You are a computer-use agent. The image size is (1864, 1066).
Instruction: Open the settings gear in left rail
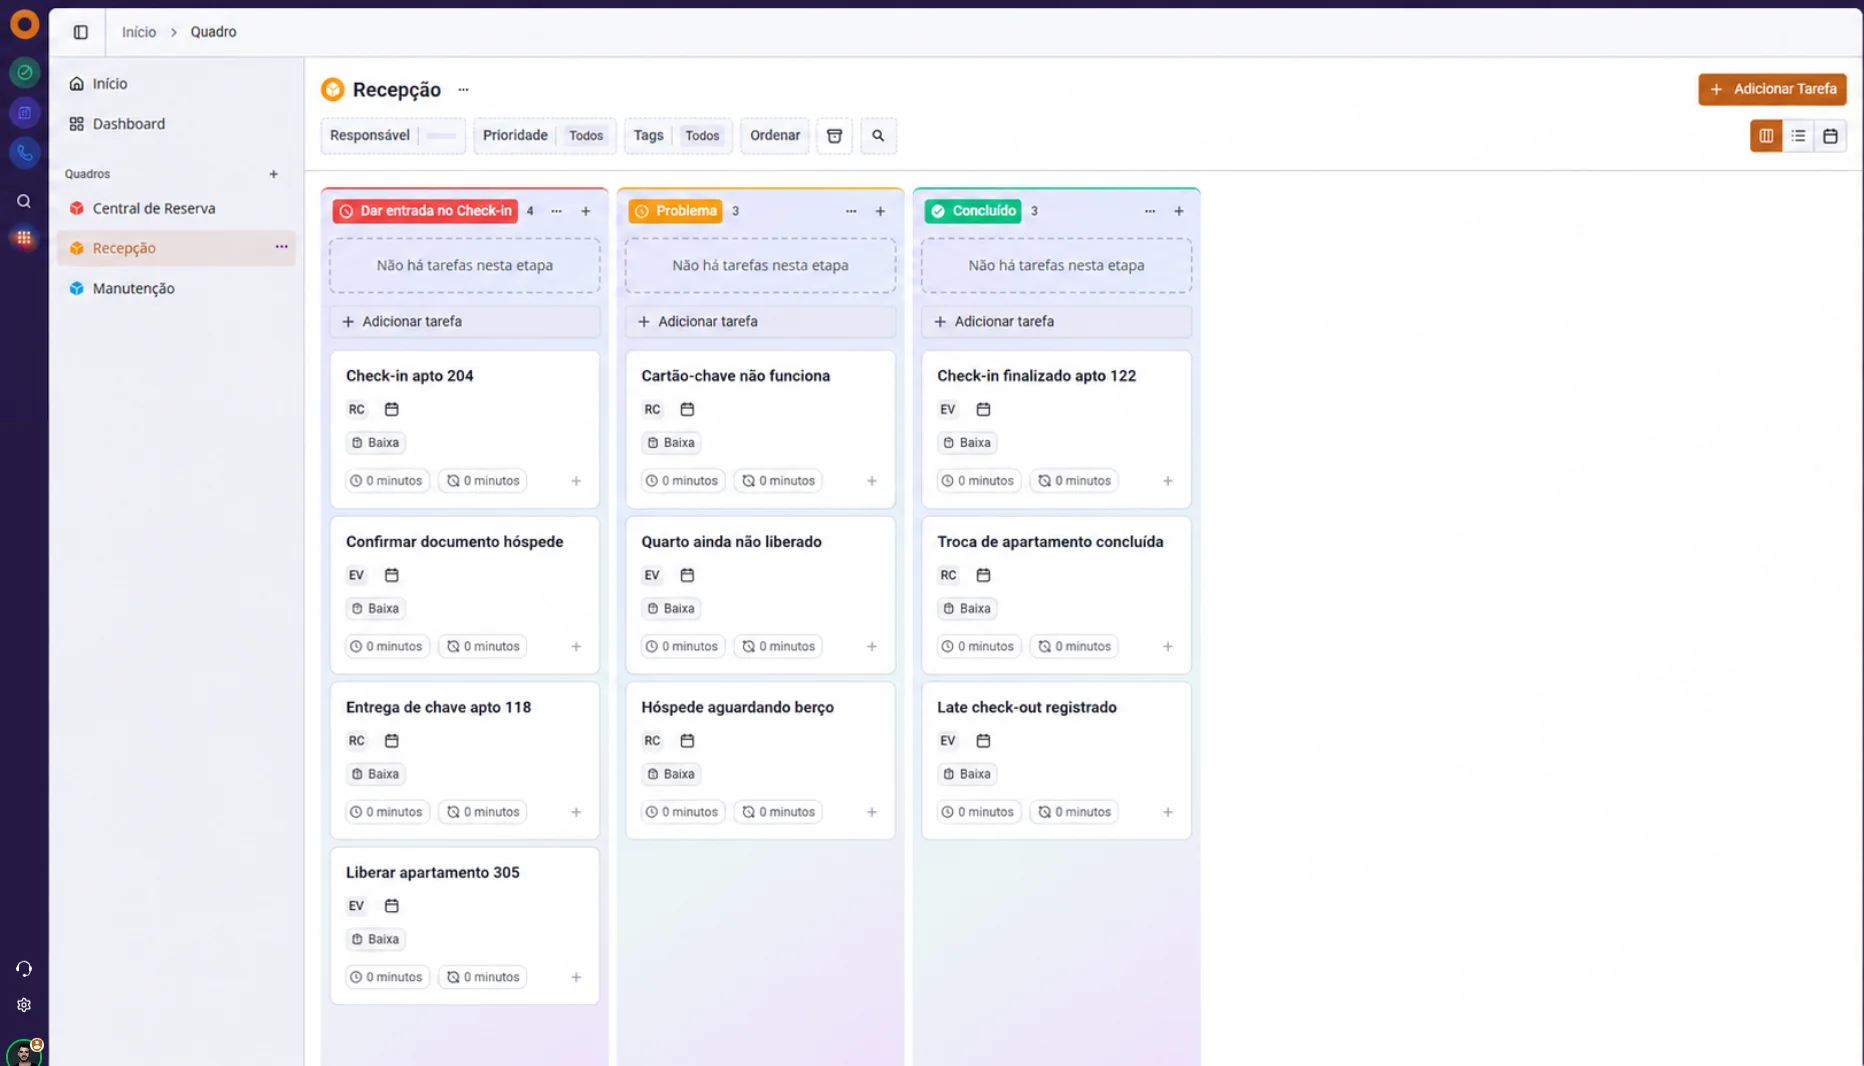(24, 1005)
